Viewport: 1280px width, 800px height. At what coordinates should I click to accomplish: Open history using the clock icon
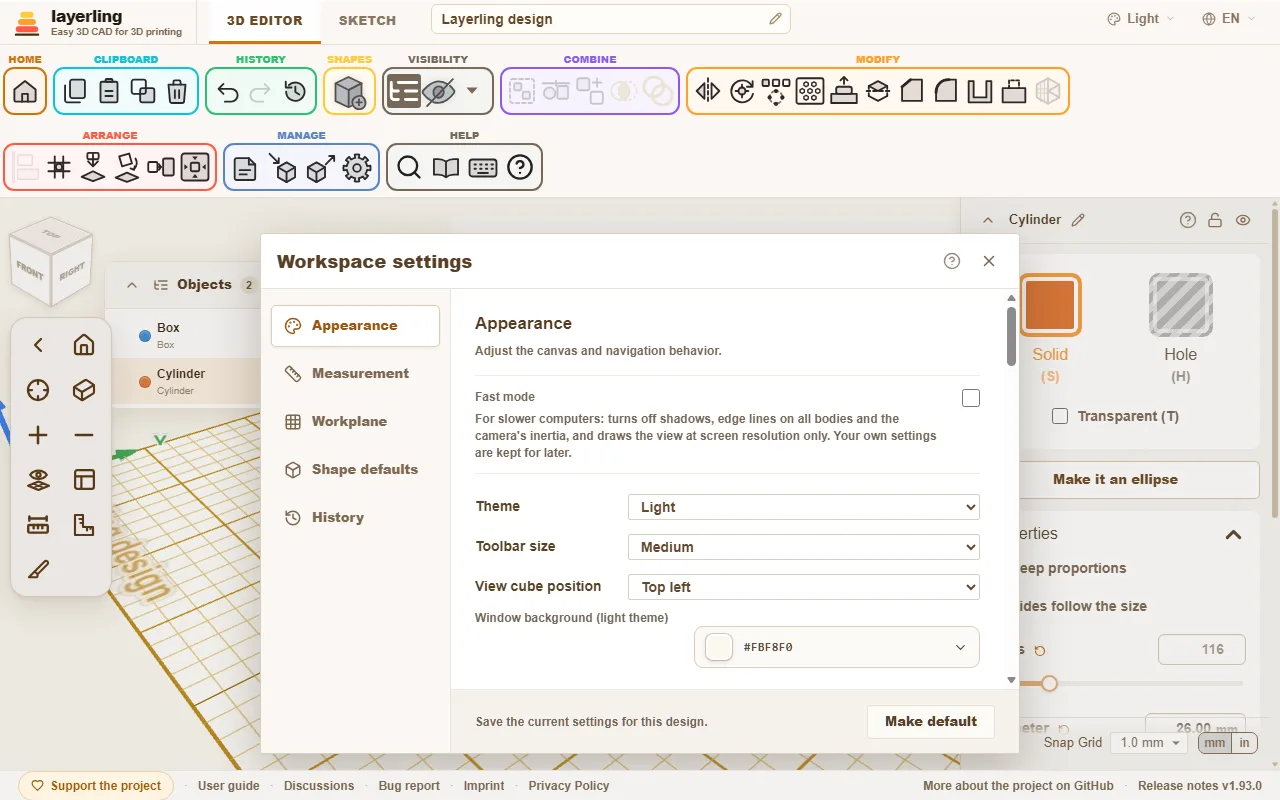click(x=295, y=91)
